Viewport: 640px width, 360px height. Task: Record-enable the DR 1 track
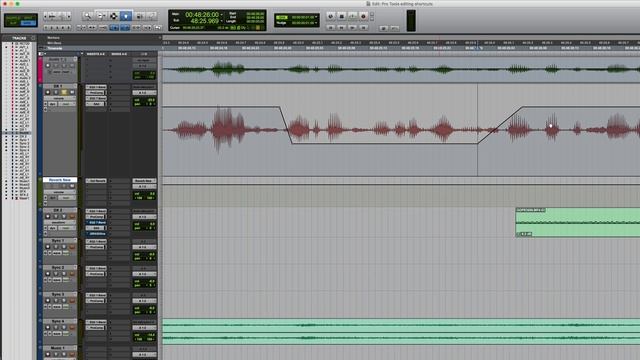tap(48, 92)
